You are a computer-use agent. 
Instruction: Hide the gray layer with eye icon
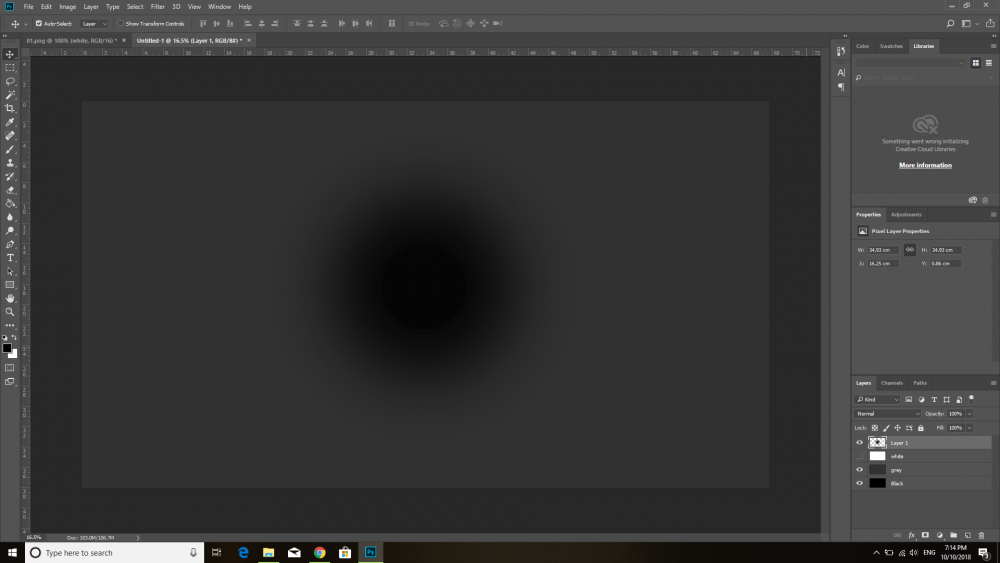coord(859,469)
